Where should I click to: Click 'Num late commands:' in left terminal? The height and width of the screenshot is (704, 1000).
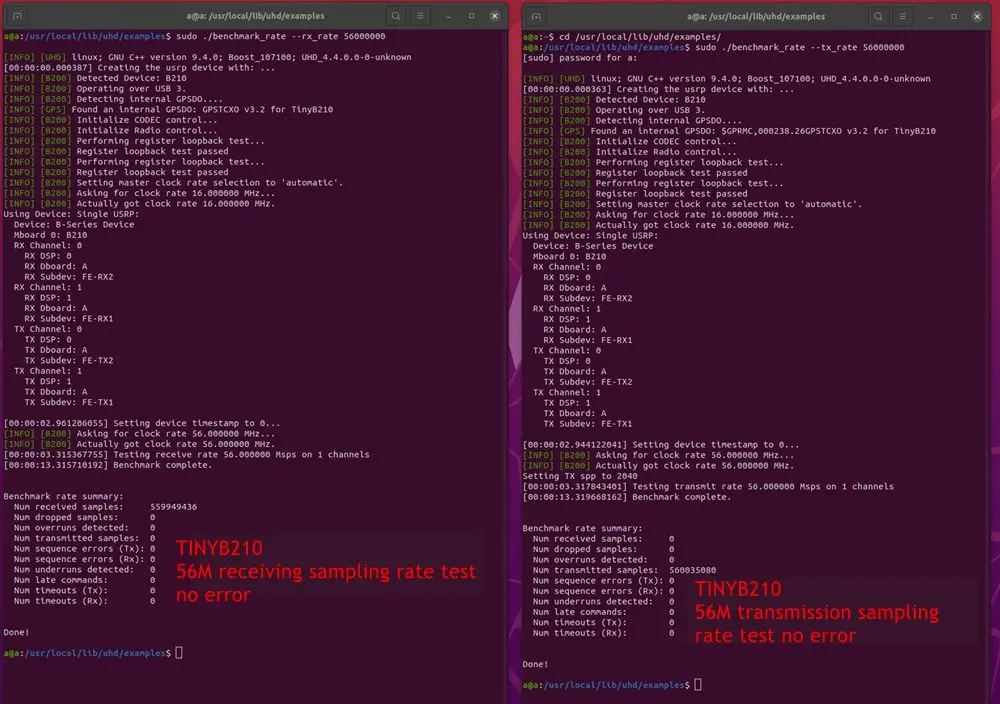[61, 580]
